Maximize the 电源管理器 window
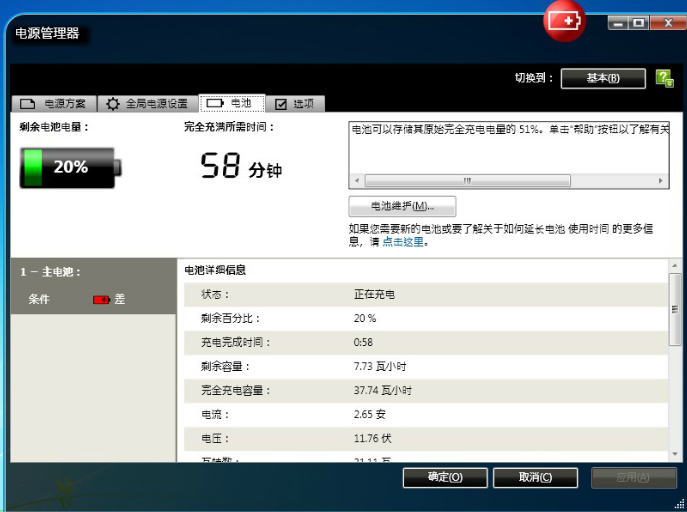The width and height of the screenshot is (687, 512). (638, 21)
